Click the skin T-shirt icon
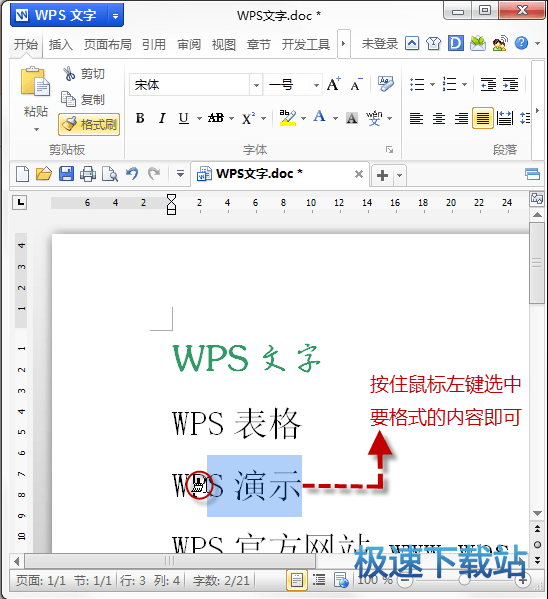Viewport: 548px width, 599px height. [x=433, y=43]
